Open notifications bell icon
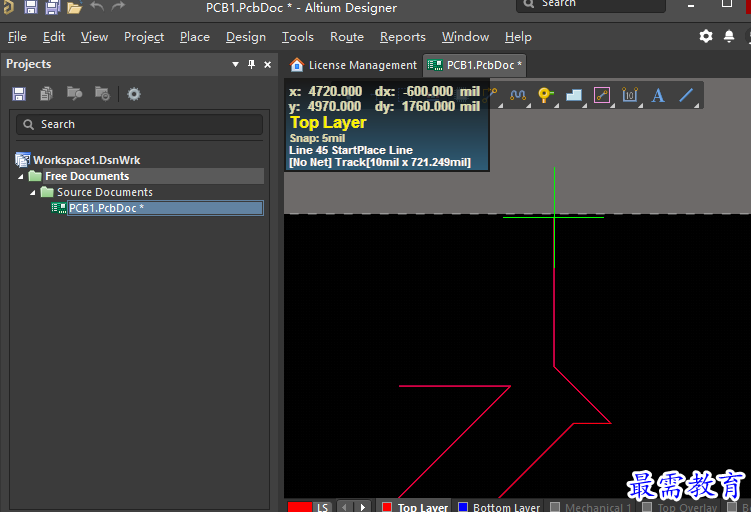The image size is (751, 517). [729, 36]
